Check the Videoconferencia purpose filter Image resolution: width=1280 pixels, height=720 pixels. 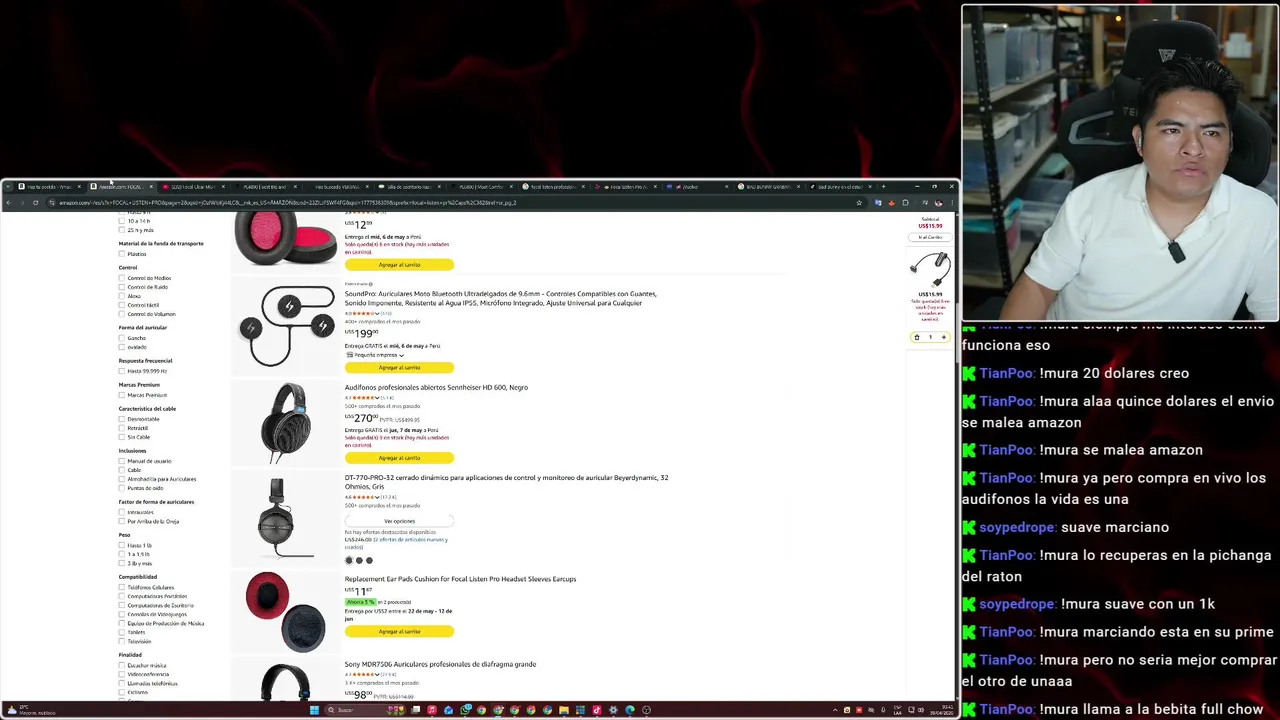coord(122,674)
